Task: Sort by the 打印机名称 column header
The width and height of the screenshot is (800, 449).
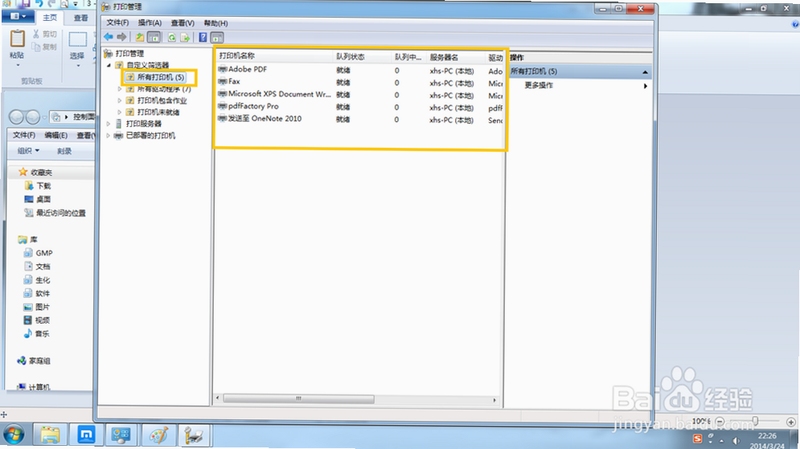Action: (274, 56)
